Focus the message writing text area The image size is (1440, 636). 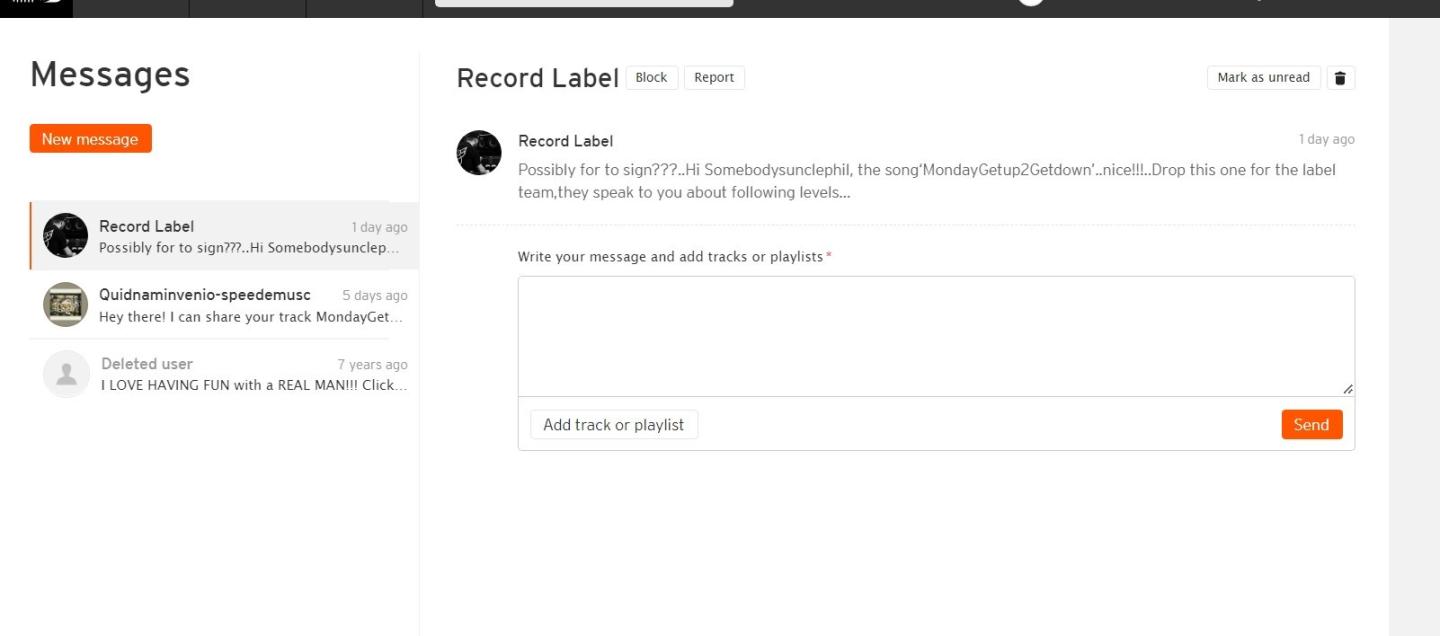point(935,336)
